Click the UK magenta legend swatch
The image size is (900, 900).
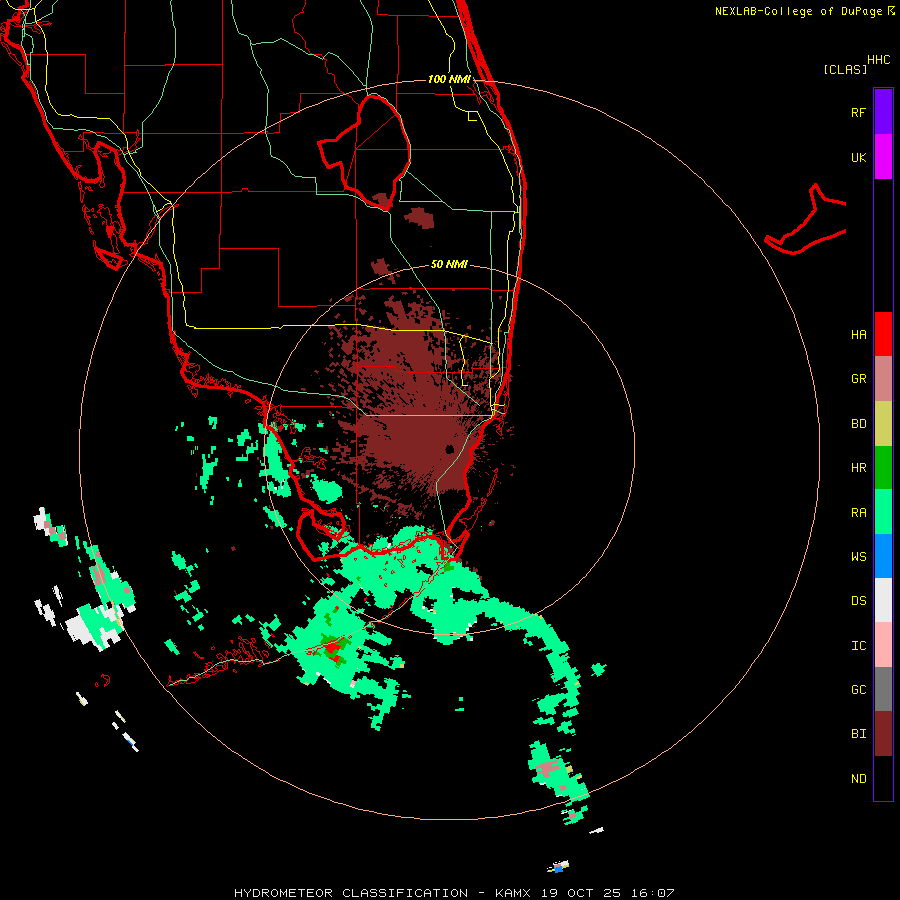click(x=883, y=157)
